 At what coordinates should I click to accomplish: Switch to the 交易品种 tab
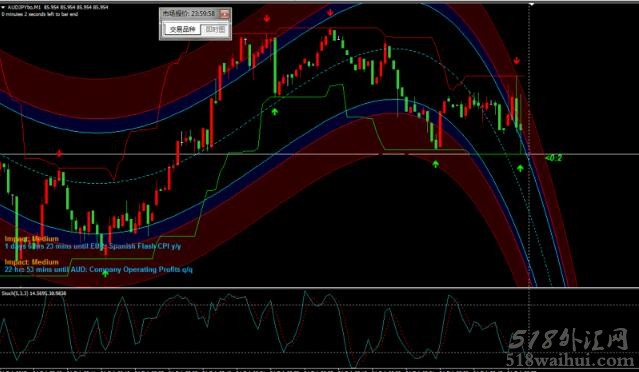183,29
